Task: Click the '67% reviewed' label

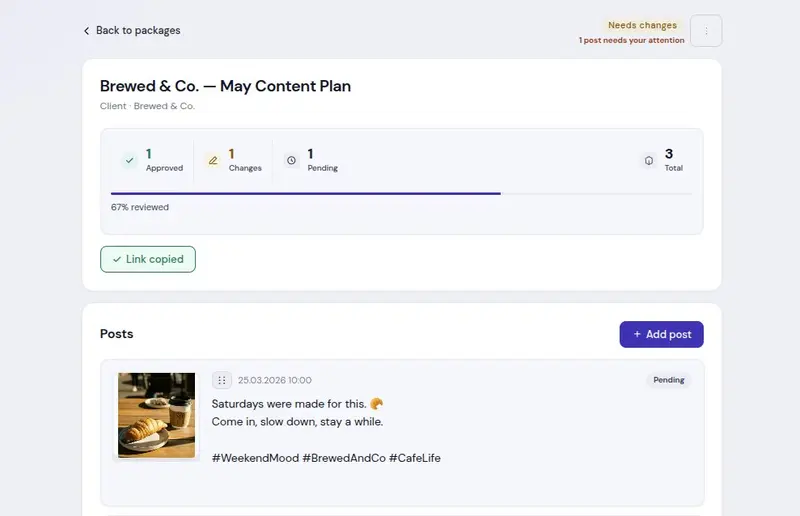Action: pos(140,207)
